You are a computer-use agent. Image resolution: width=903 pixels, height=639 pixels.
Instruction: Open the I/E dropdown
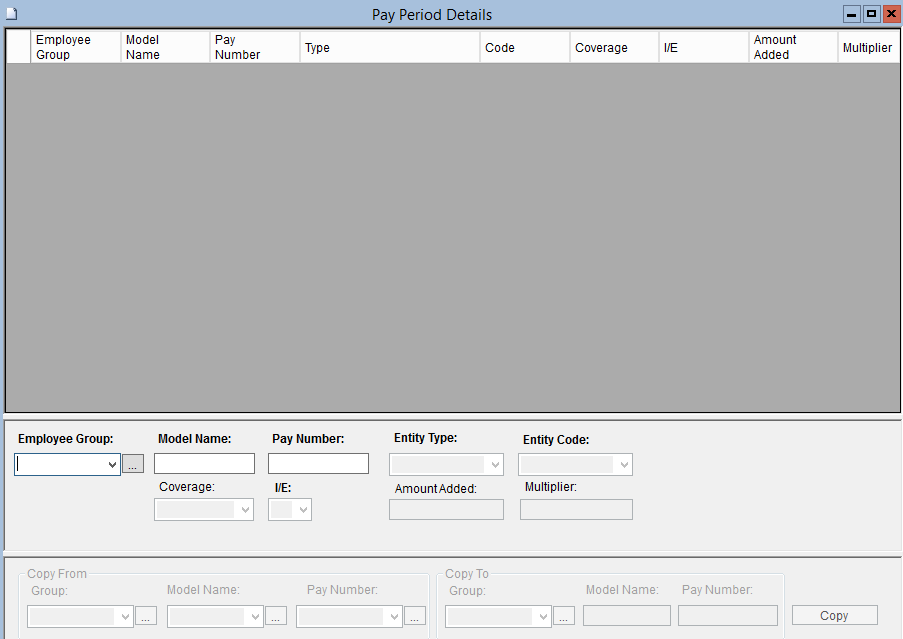tap(290, 510)
